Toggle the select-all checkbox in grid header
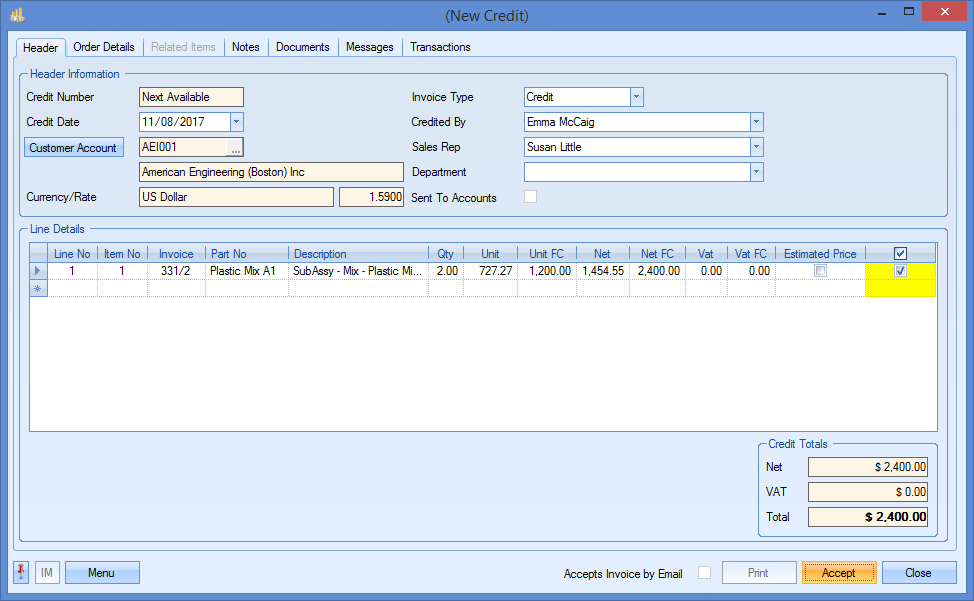This screenshot has height=601, width=974. [x=900, y=254]
